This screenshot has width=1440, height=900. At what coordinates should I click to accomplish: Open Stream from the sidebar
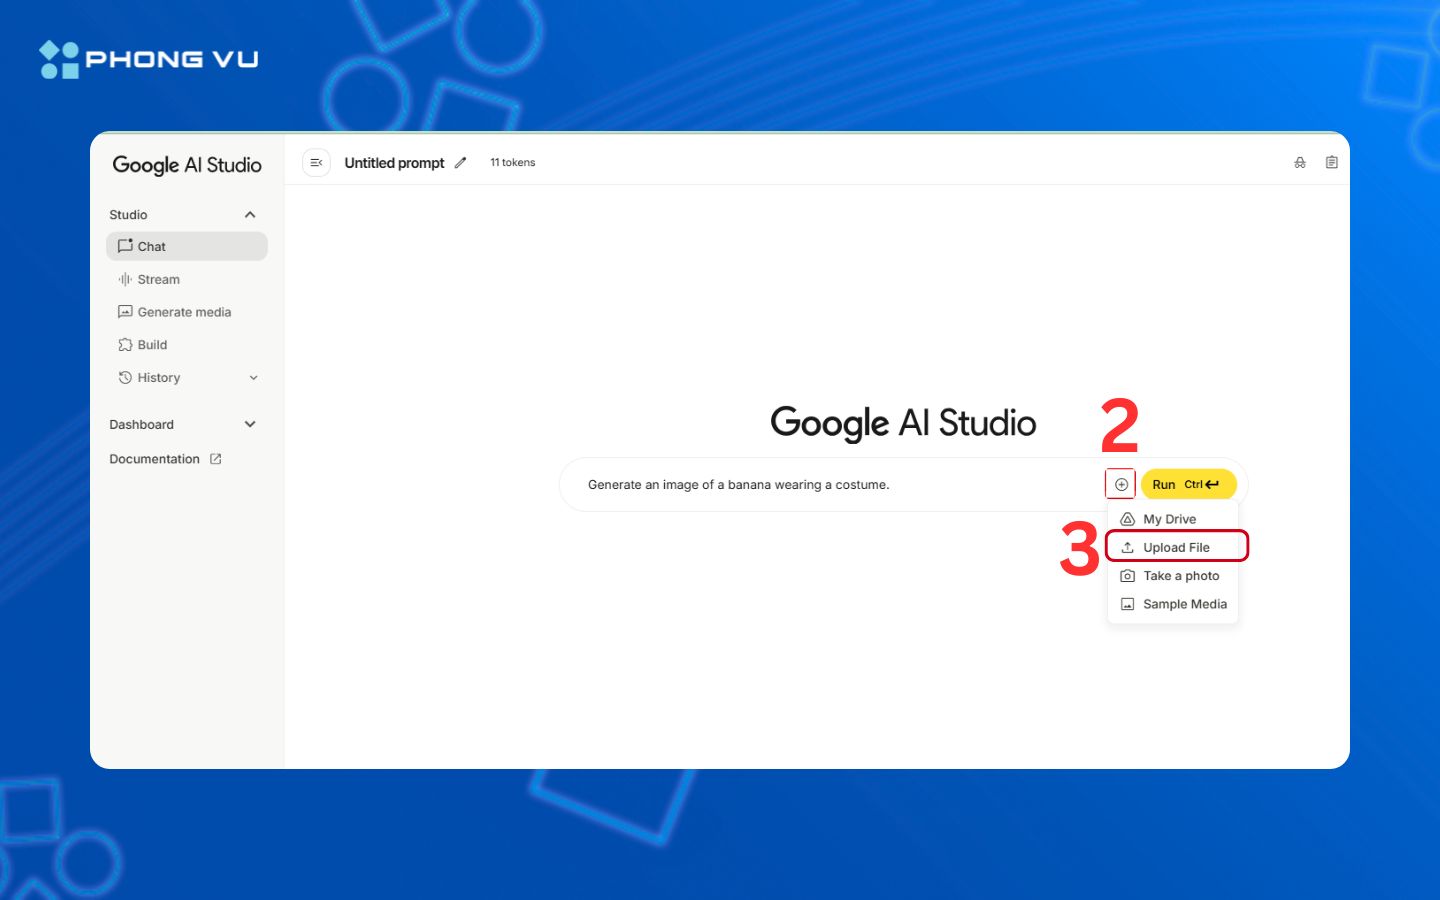coord(158,280)
